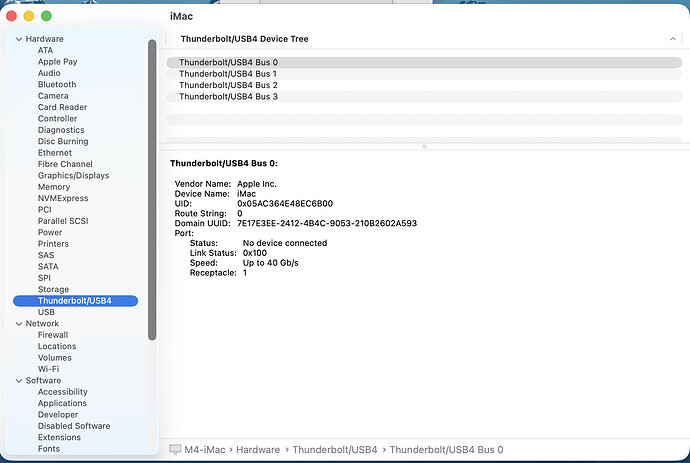Click the M4-iMac computer icon in path bar
The height and width of the screenshot is (463, 690).
tap(175, 449)
